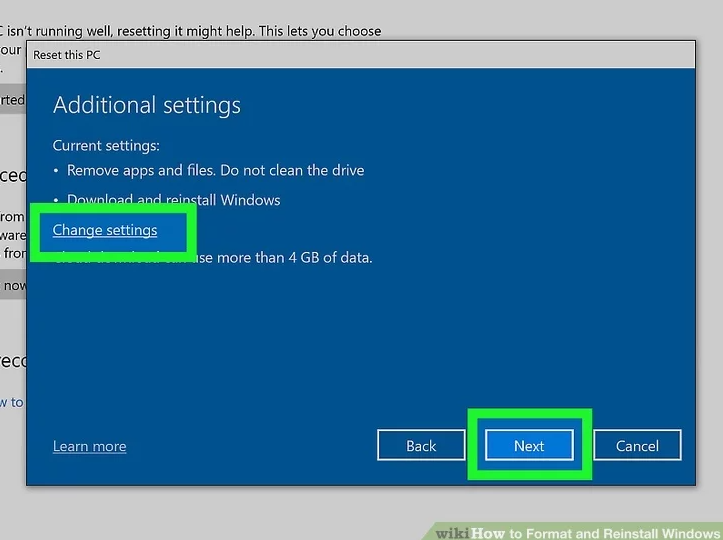Select the Additional settings heading
This screenshot has height=540, width=723.
147,105
